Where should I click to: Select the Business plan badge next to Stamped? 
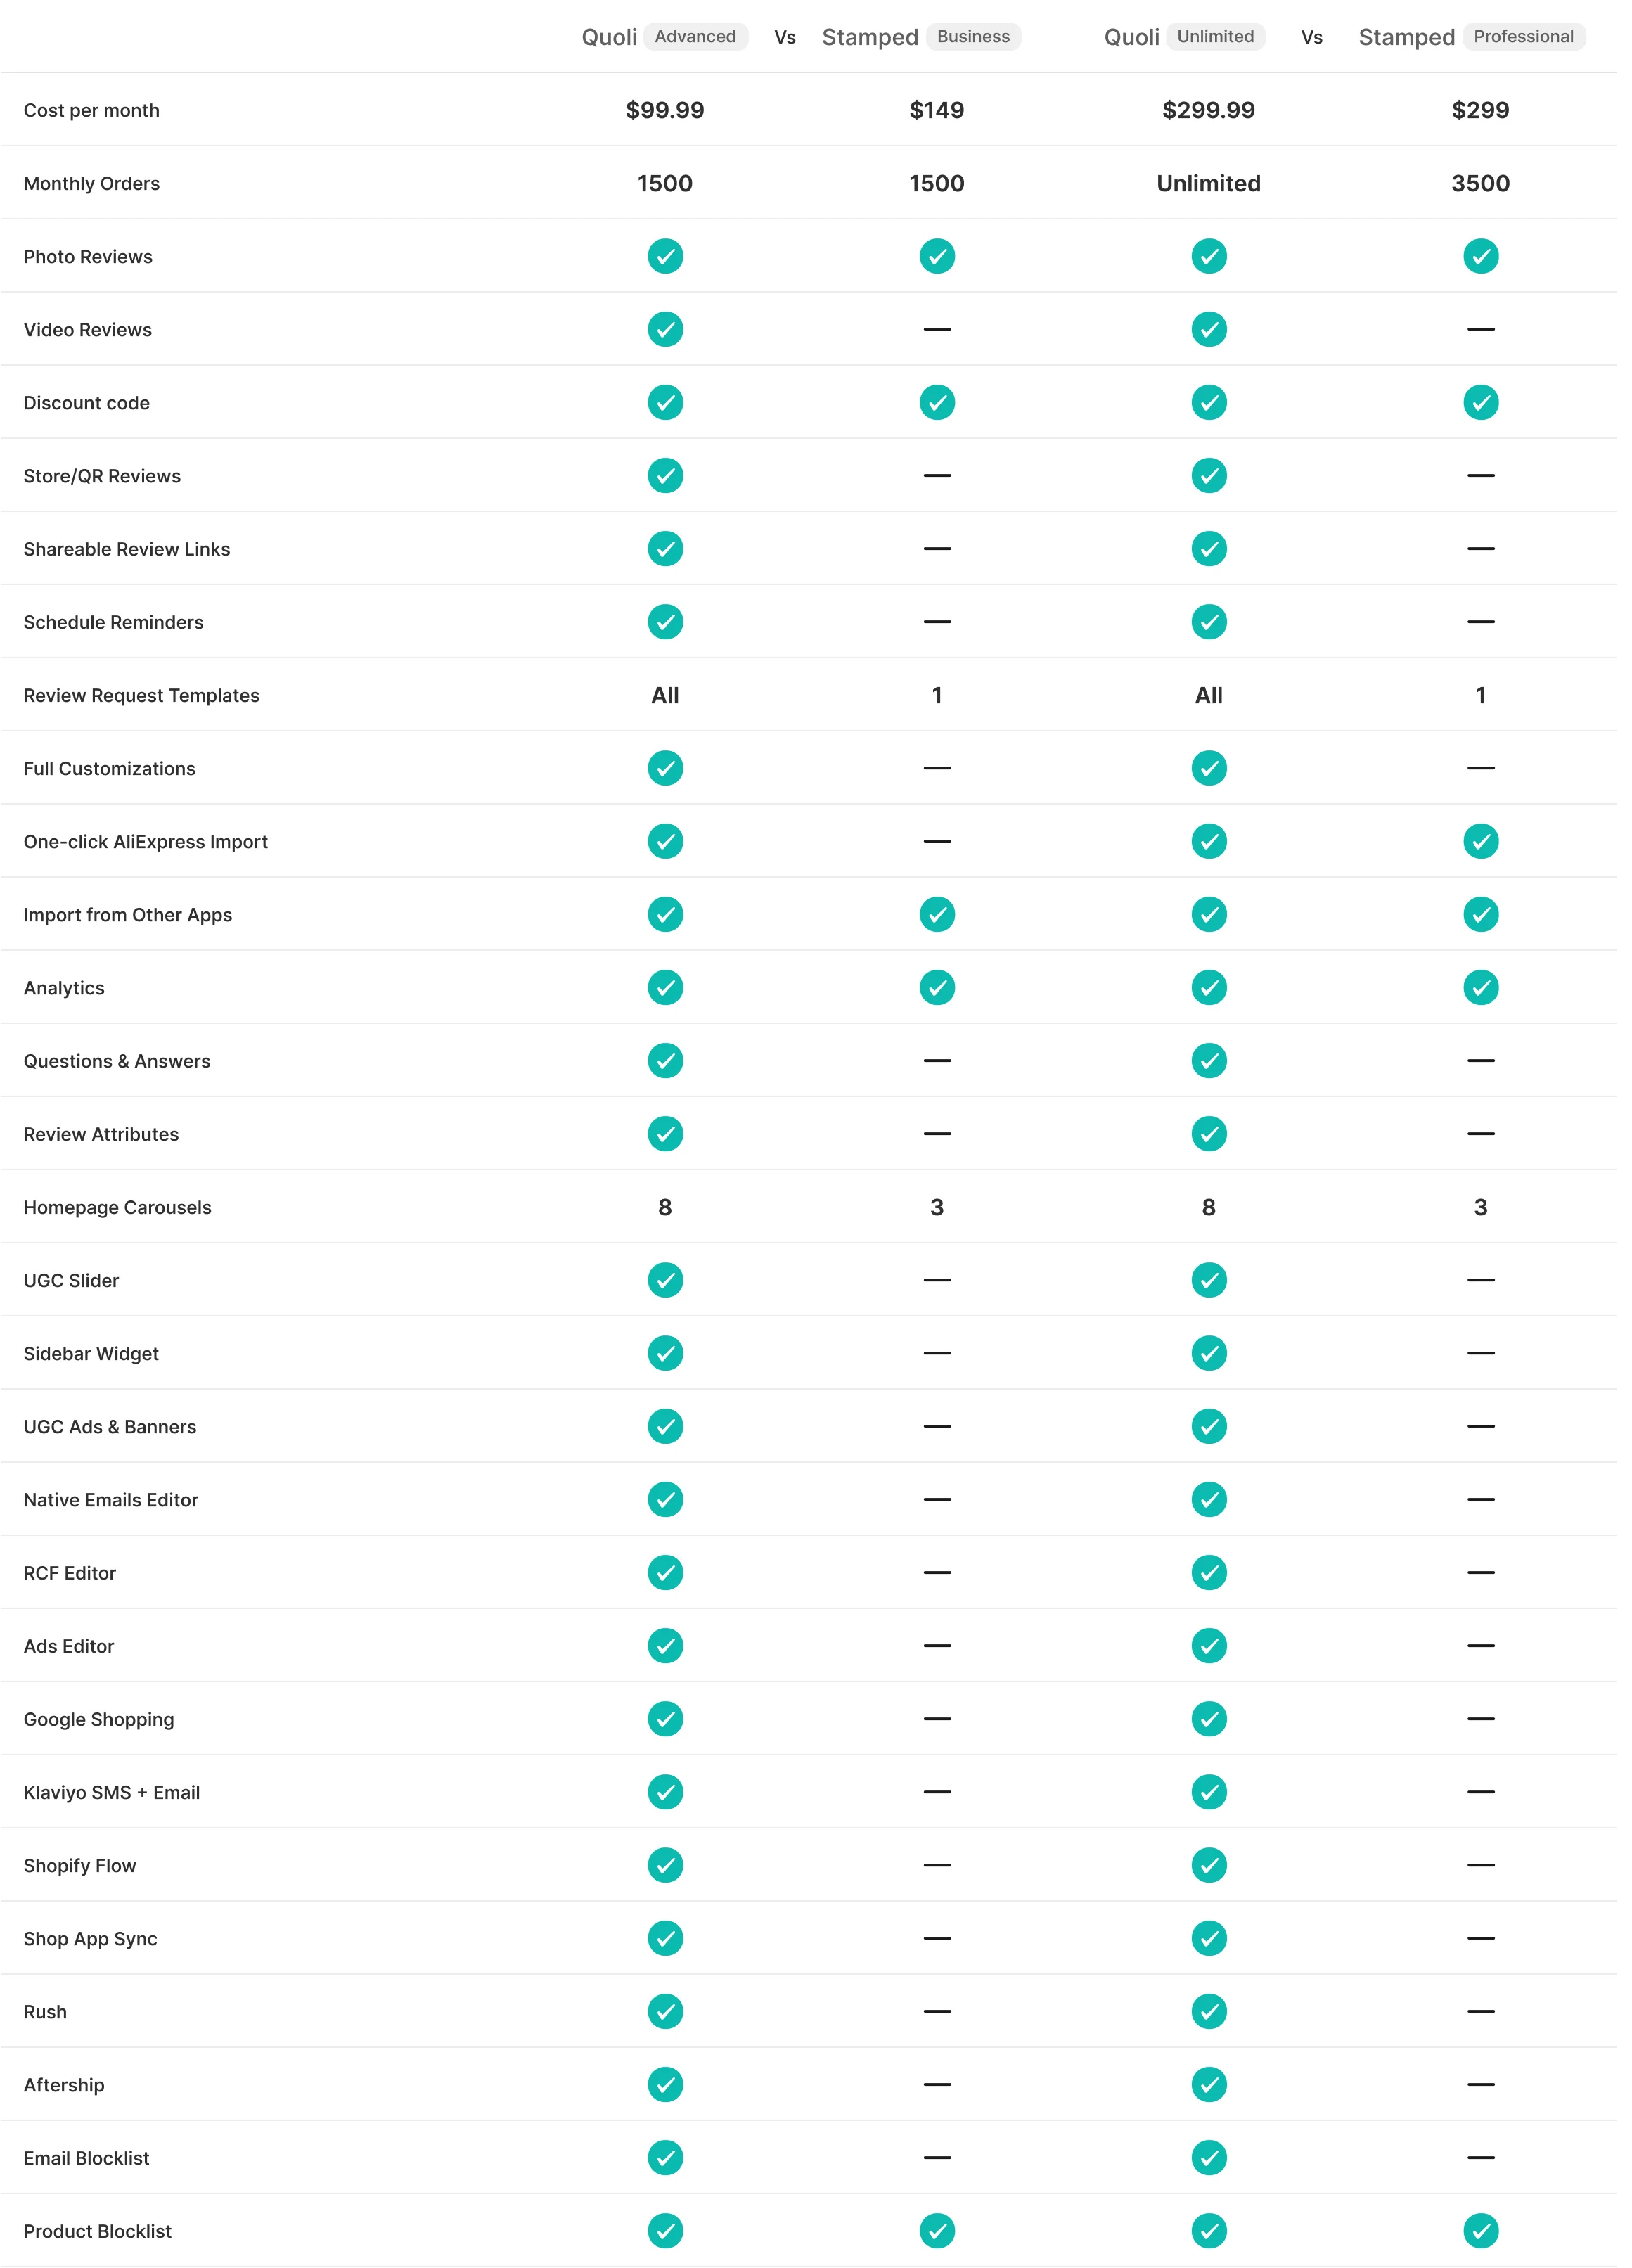973,37
